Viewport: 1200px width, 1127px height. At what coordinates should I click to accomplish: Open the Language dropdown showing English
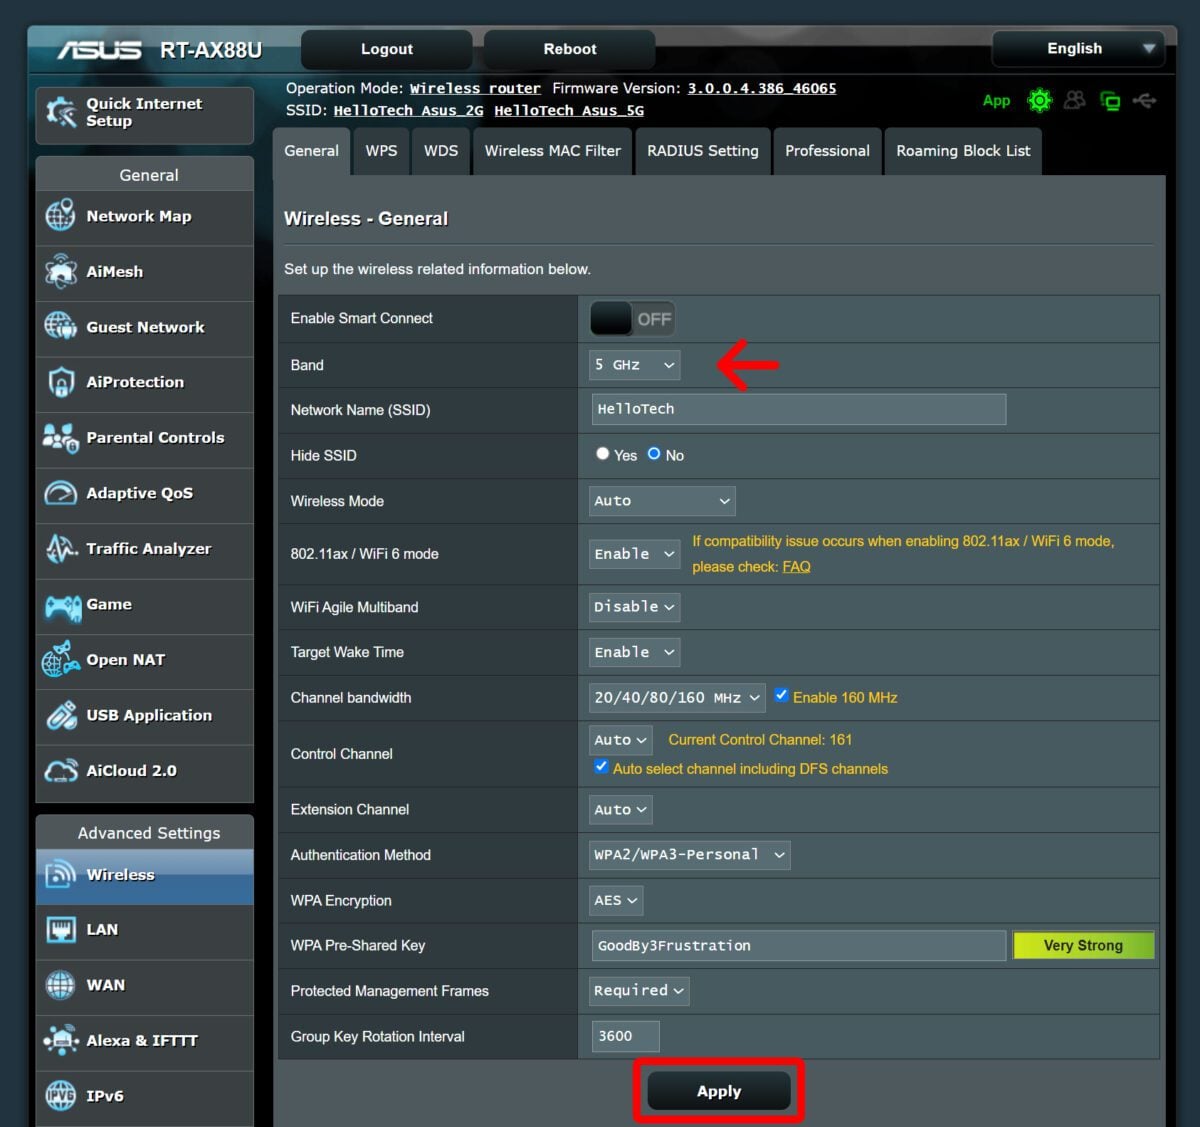click(1077, 49)
